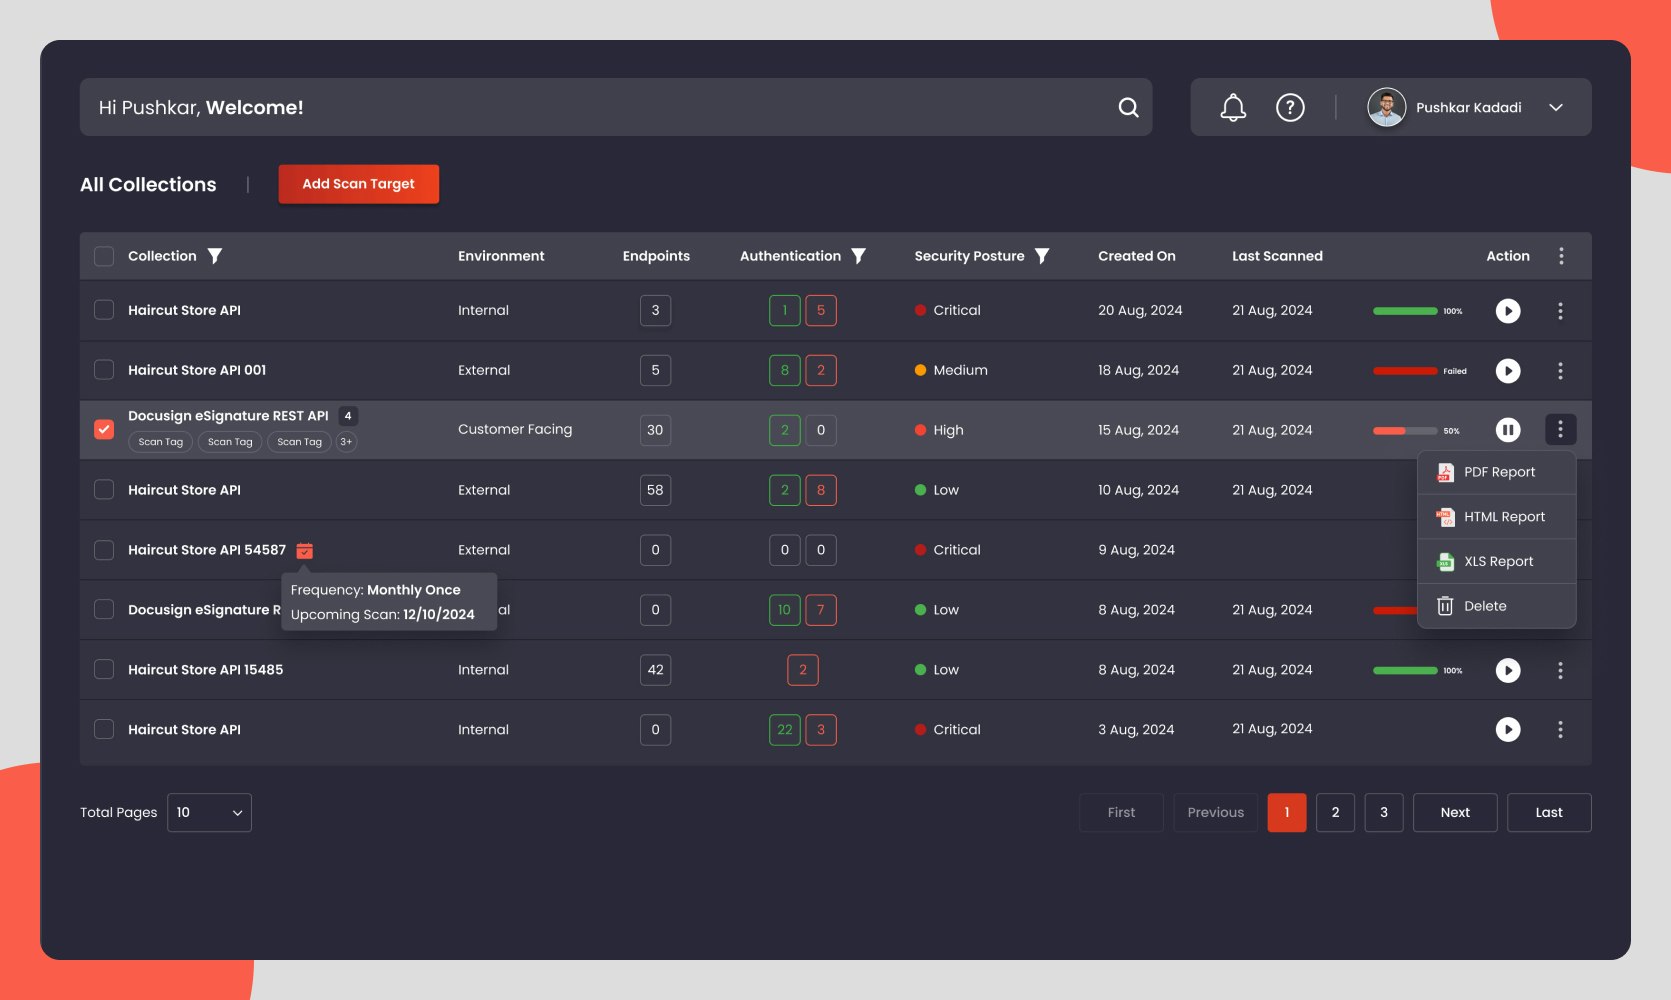Check the Haircut Store API 001 row checkbox

104,370
